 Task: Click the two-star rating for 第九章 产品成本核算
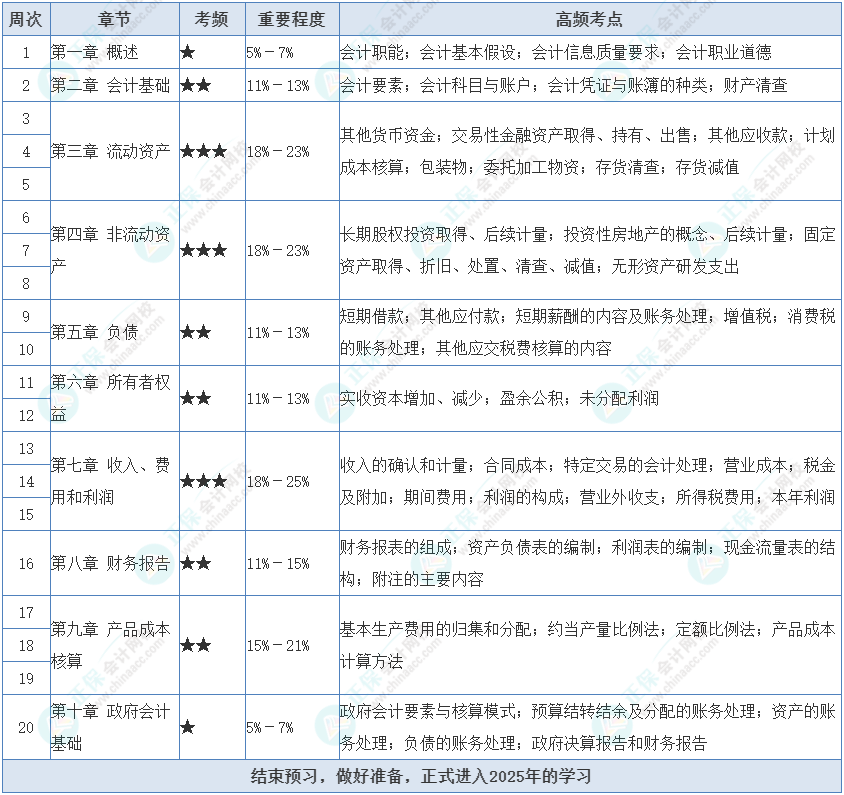tap(195, 645)
